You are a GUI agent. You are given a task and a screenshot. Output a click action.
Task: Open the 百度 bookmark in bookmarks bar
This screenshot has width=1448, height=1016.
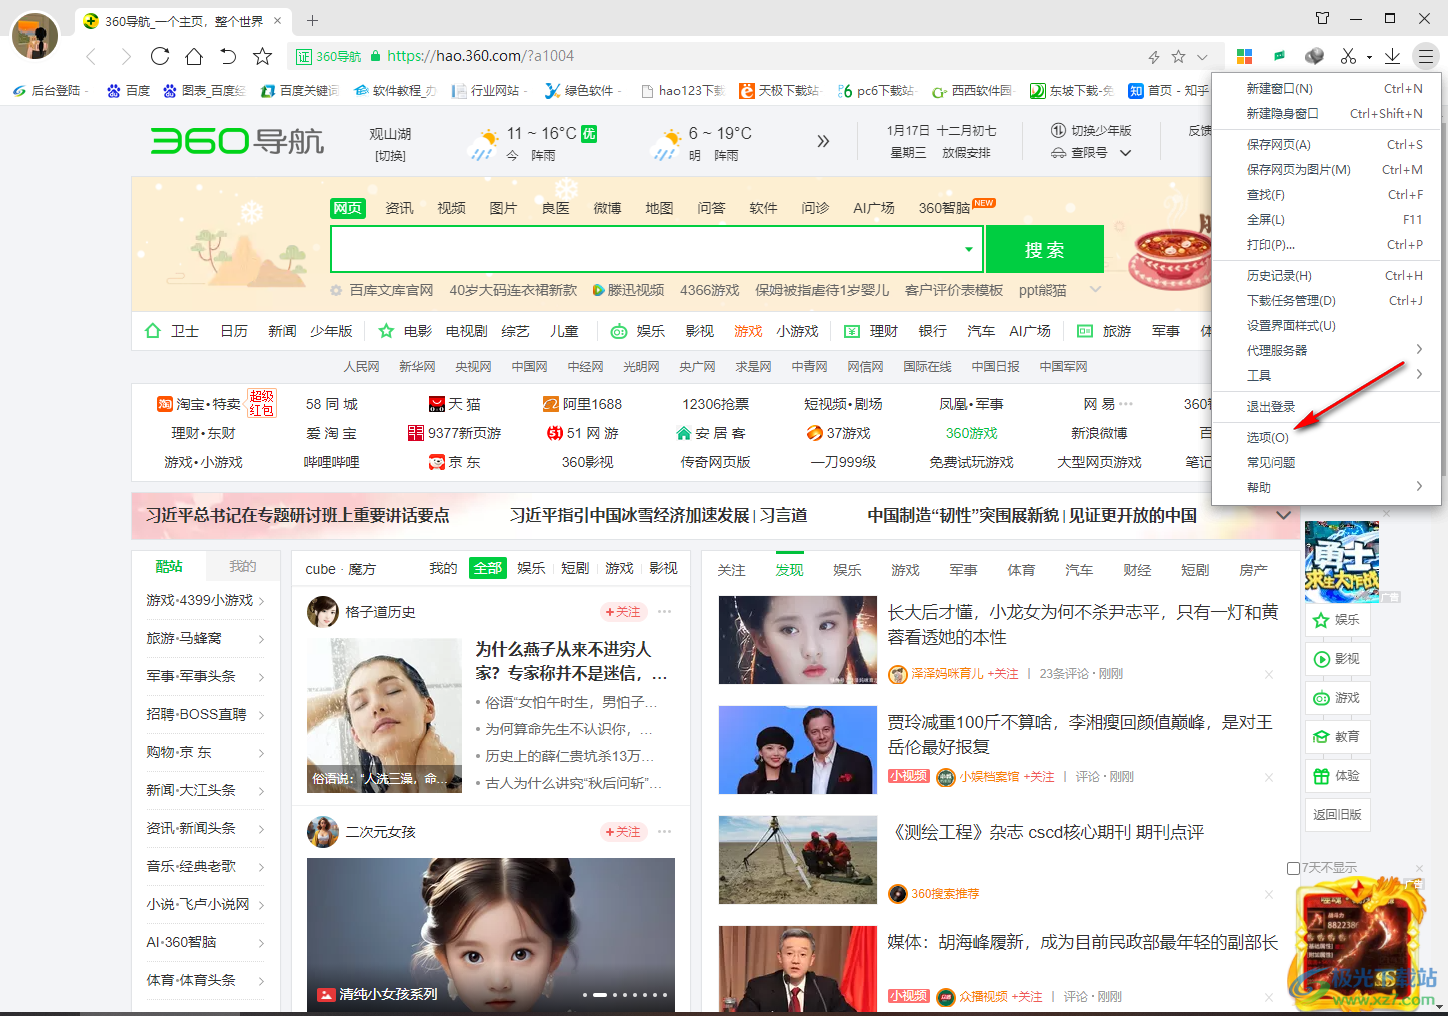tap(128, 90)
